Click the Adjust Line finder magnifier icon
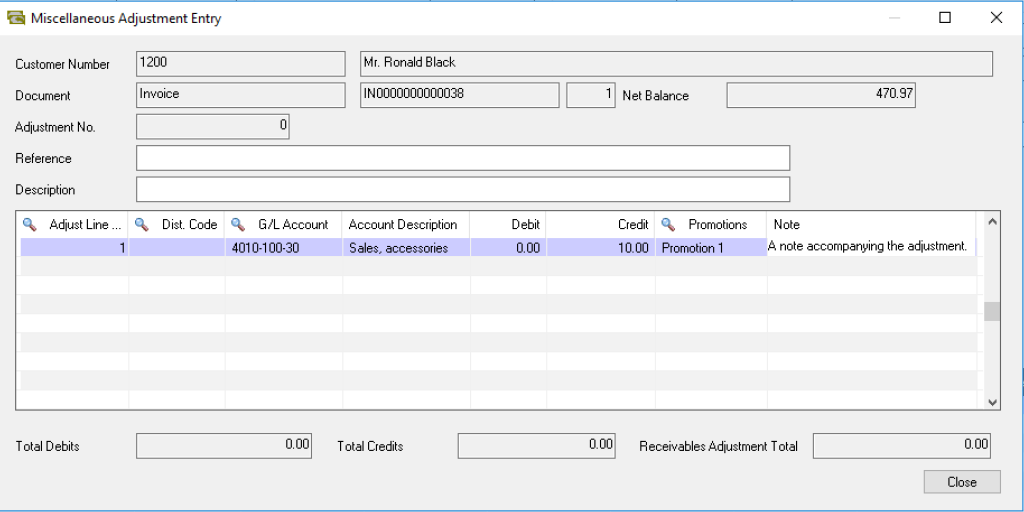The image size is (1024, 512). (x=29, y=225)
